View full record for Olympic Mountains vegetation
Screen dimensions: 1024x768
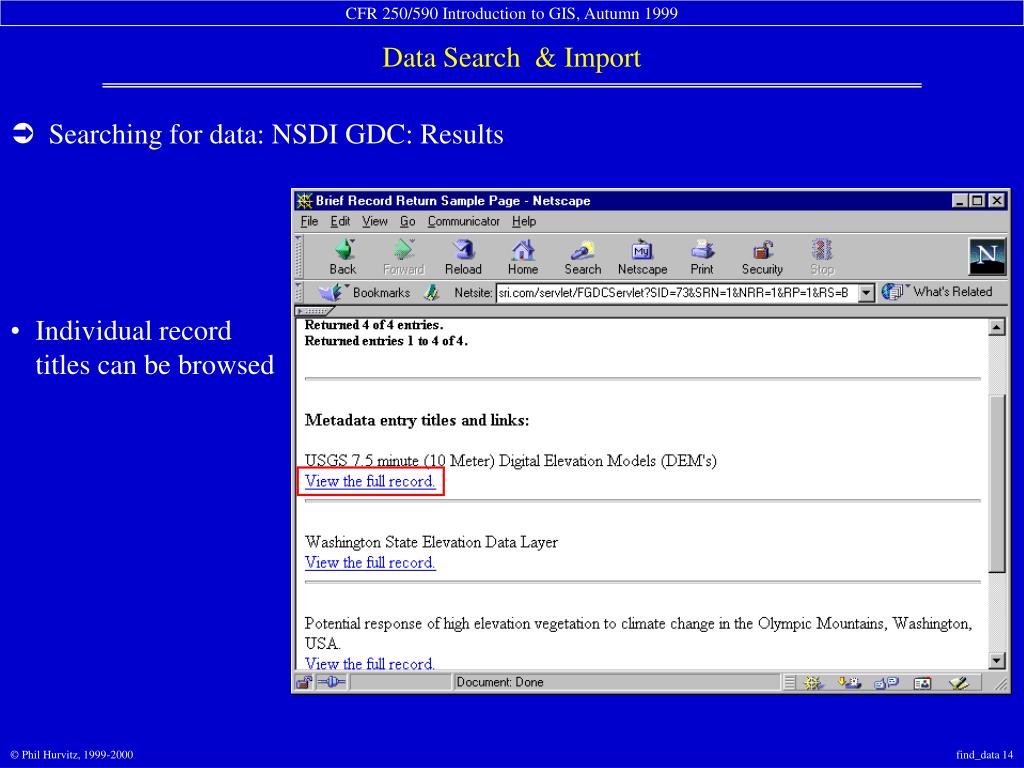(x=370, y=664)
